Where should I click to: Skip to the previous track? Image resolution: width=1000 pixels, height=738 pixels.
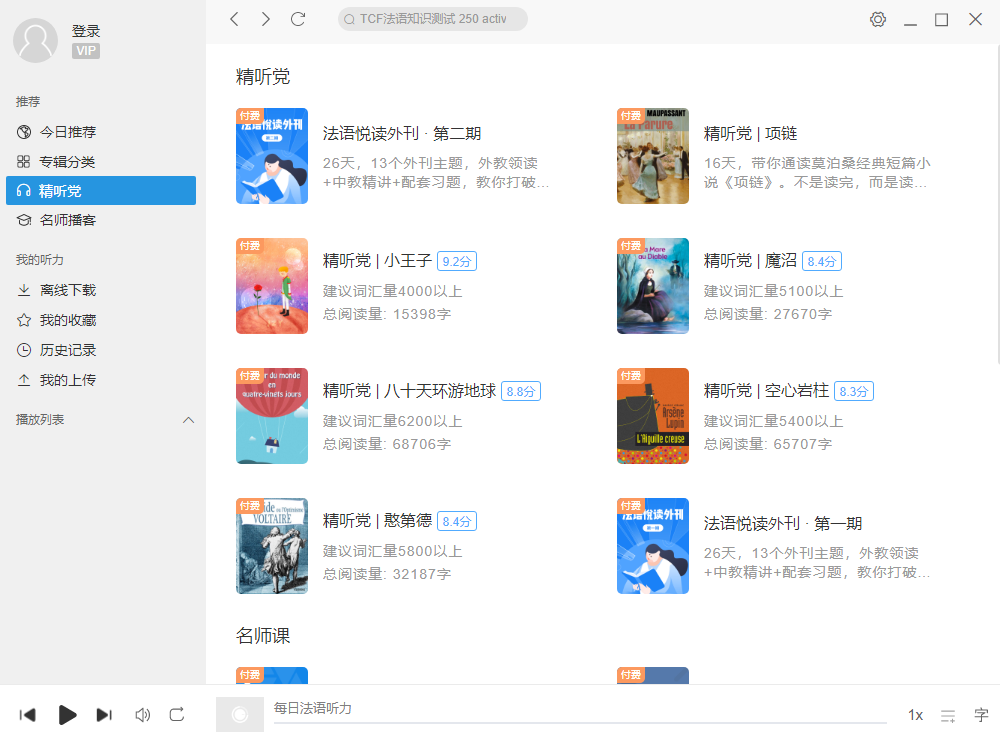[x=28, y=714]
